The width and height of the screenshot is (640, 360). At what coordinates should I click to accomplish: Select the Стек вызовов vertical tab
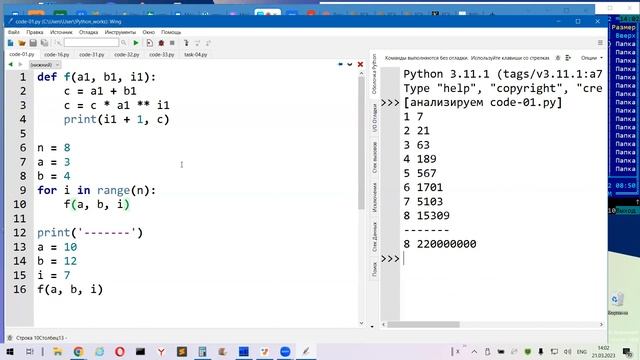[x=374, y=158]
